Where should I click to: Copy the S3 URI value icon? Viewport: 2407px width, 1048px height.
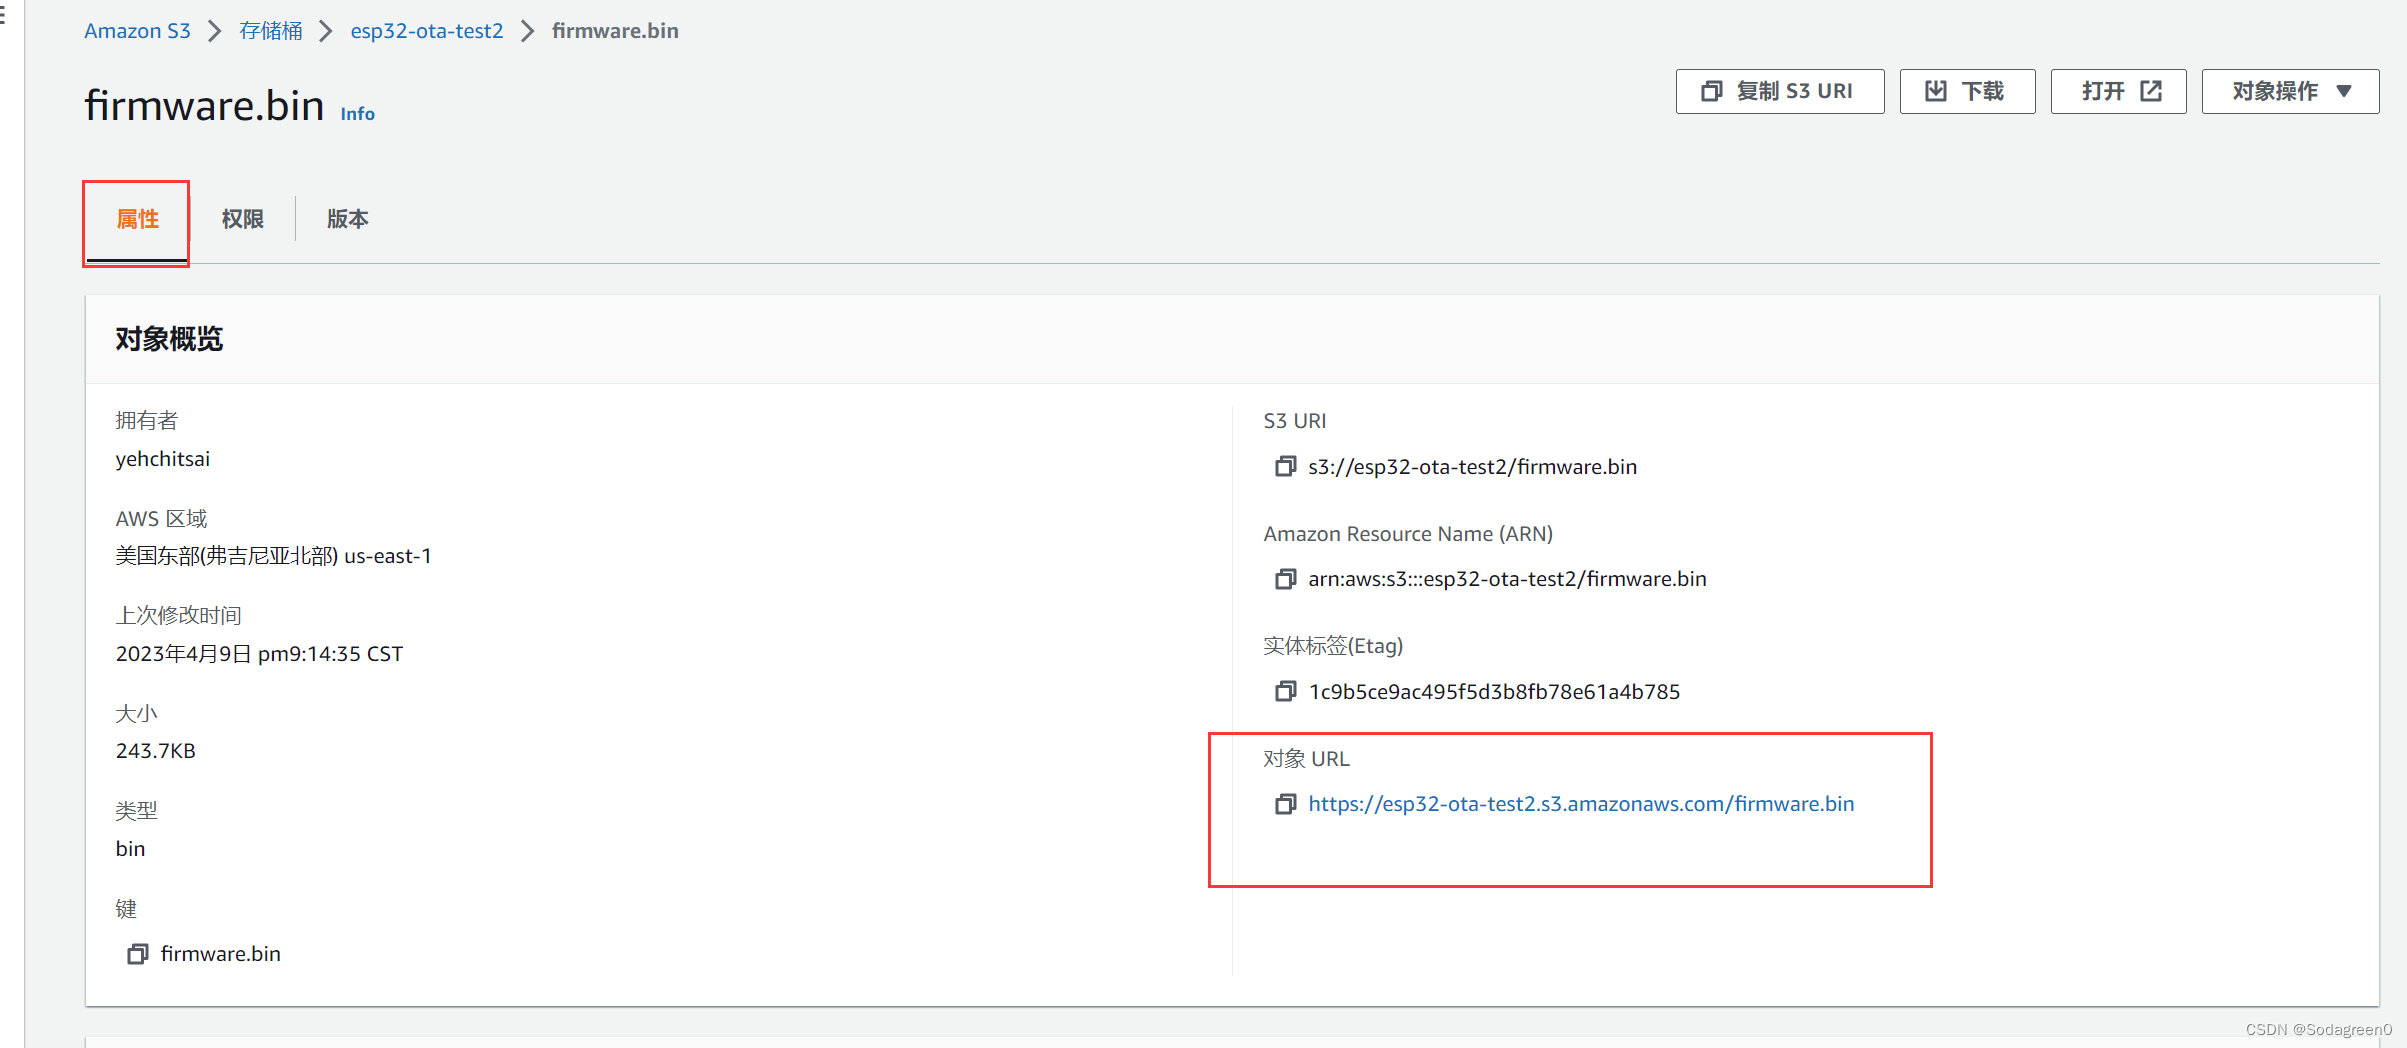pos(1285,467)
